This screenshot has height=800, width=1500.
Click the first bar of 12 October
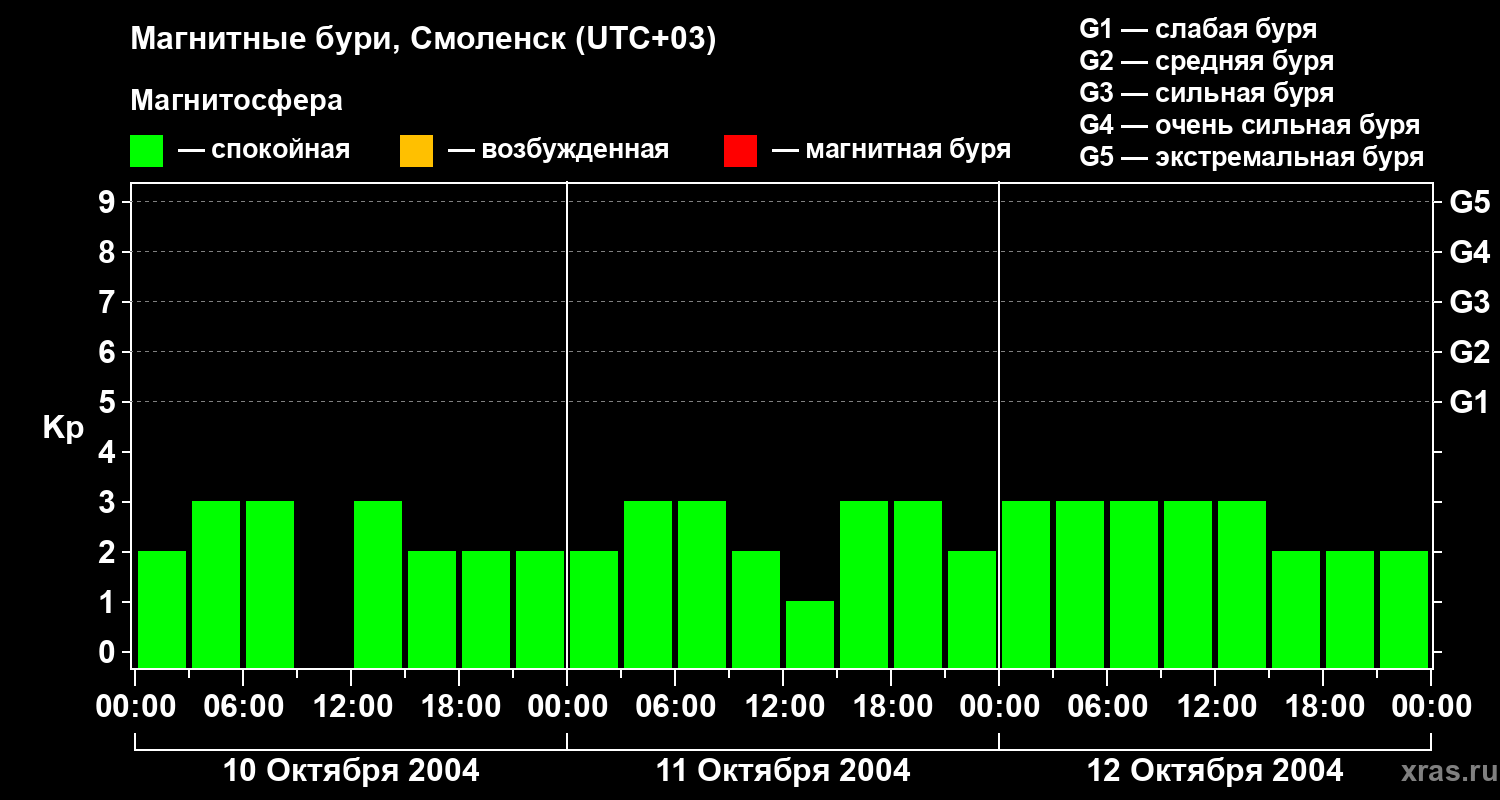coord(1026,584)
